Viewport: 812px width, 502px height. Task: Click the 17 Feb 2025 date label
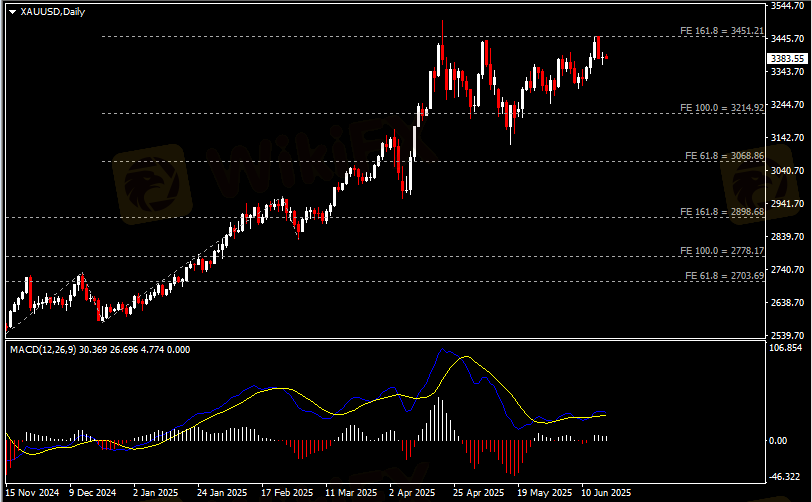tap(287, 493)
